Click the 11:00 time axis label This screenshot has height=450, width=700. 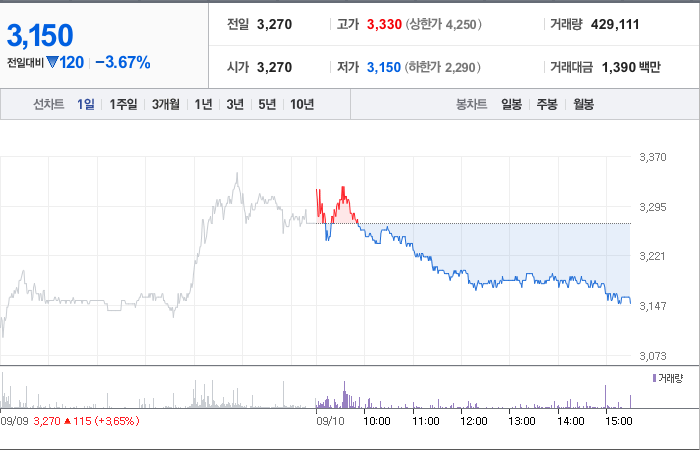point(425,421)
